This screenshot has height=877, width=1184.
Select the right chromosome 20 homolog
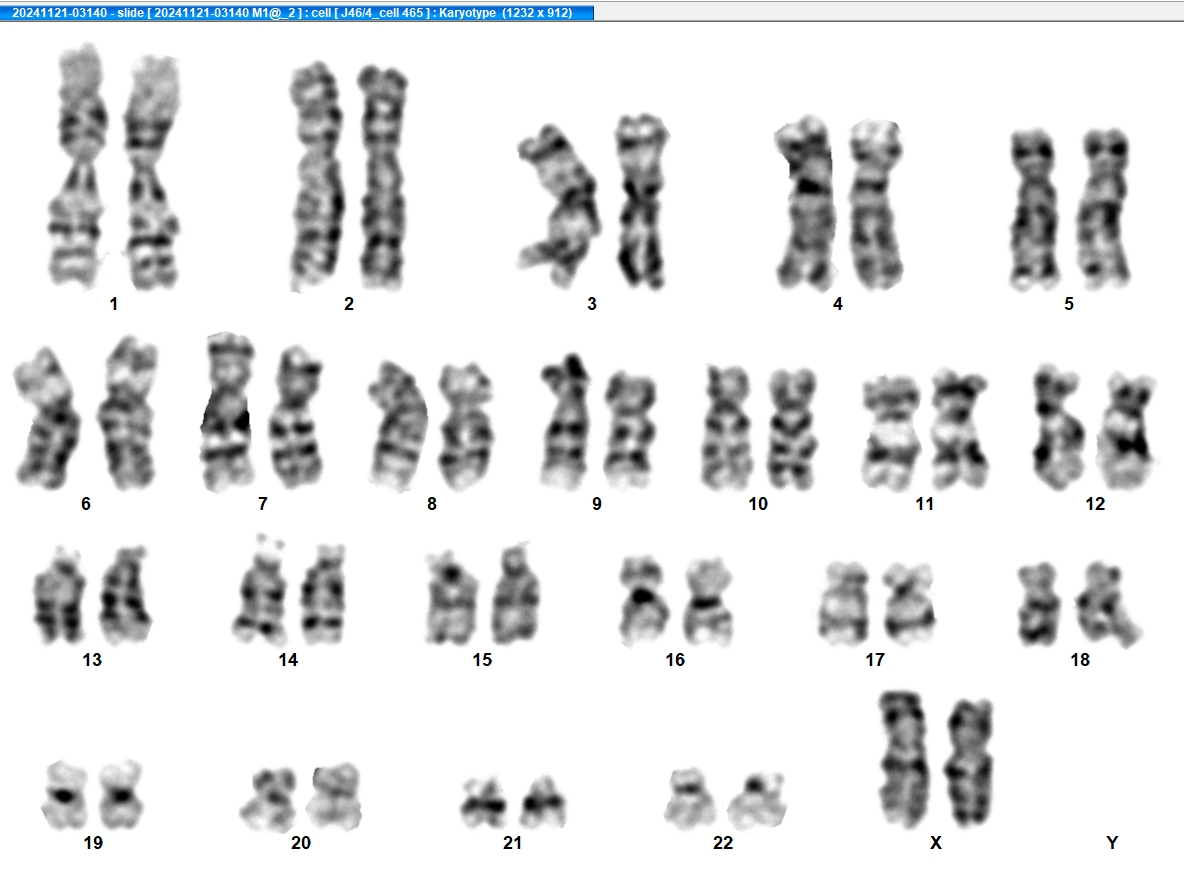tap(334, 797)
